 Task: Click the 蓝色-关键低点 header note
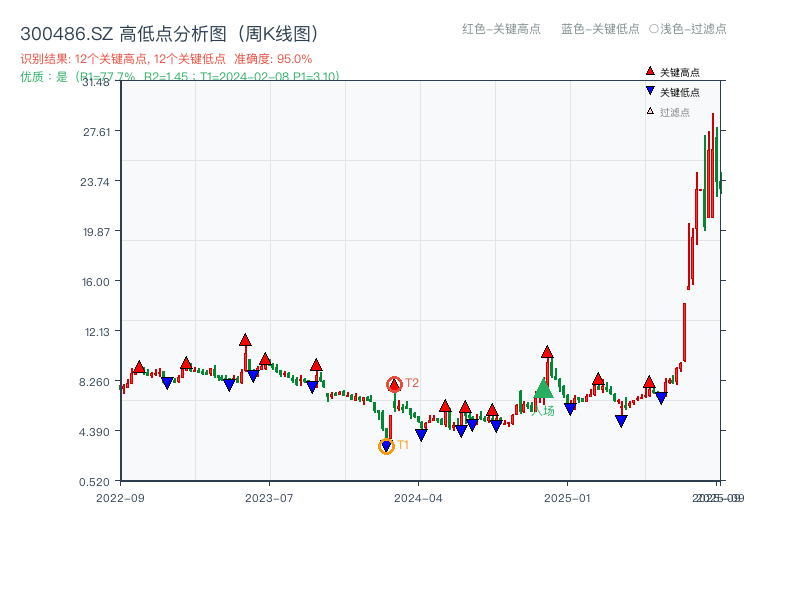tap(600, 29)
